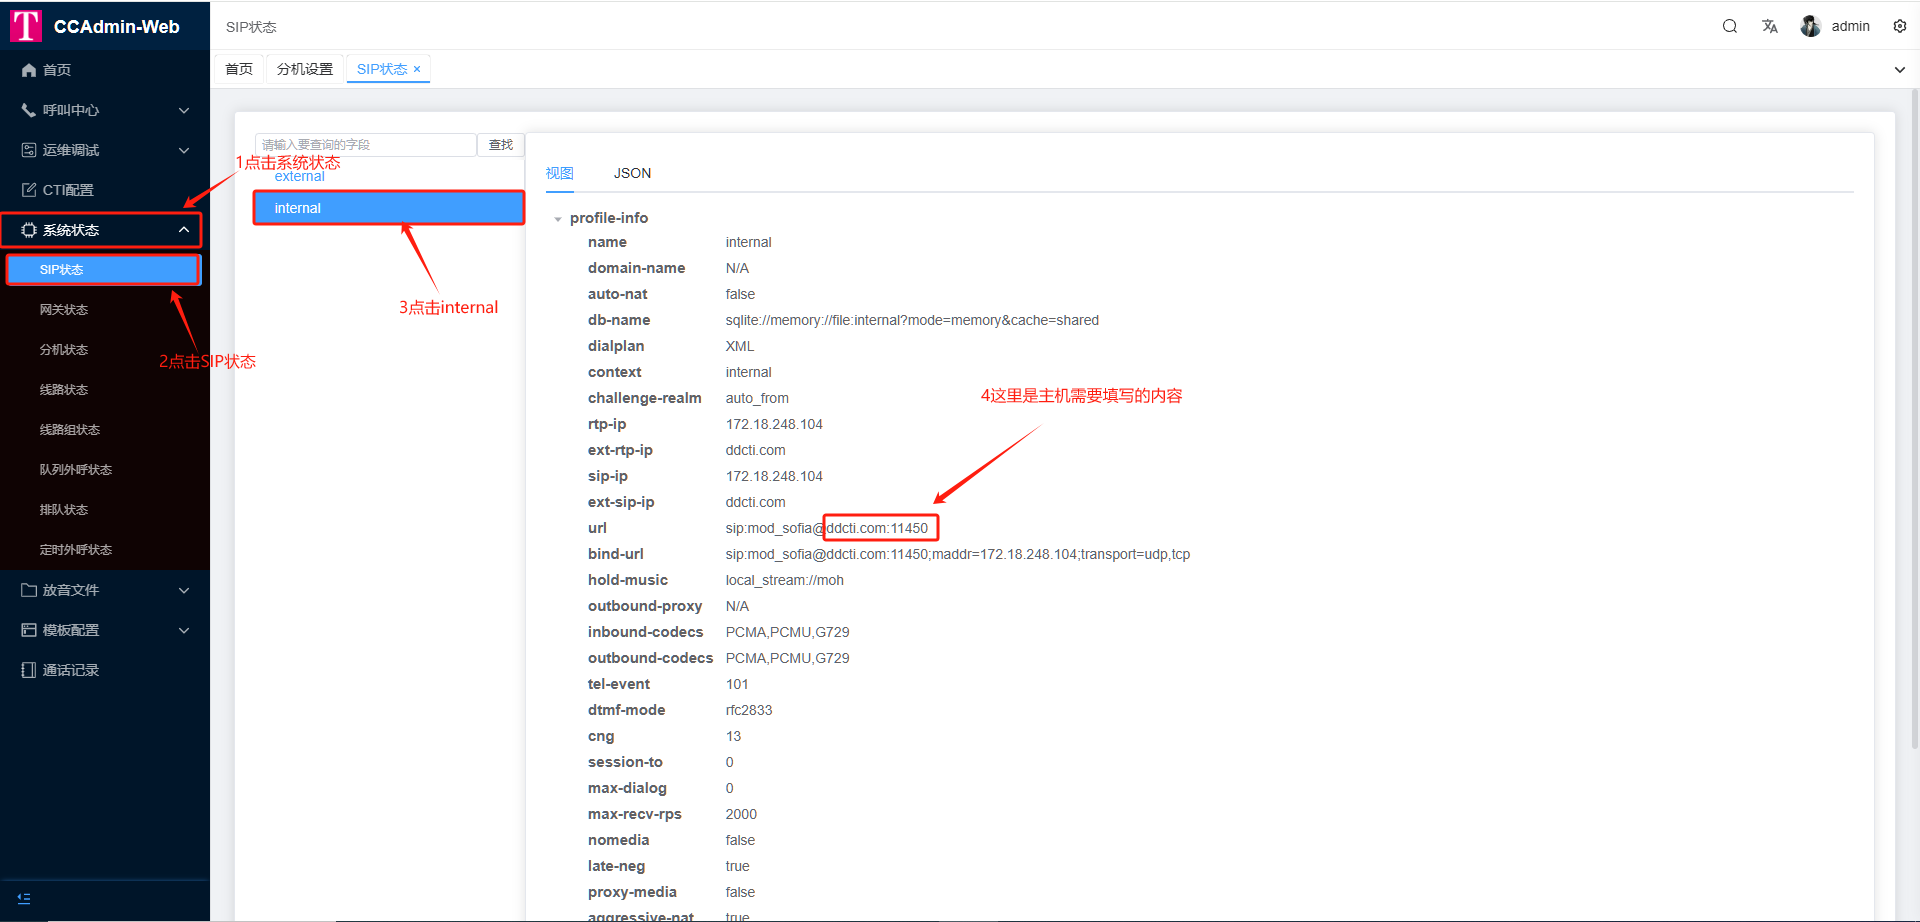1920x922 pixels.
Task: Open the language translation icon
Action: pos(1769,26)
